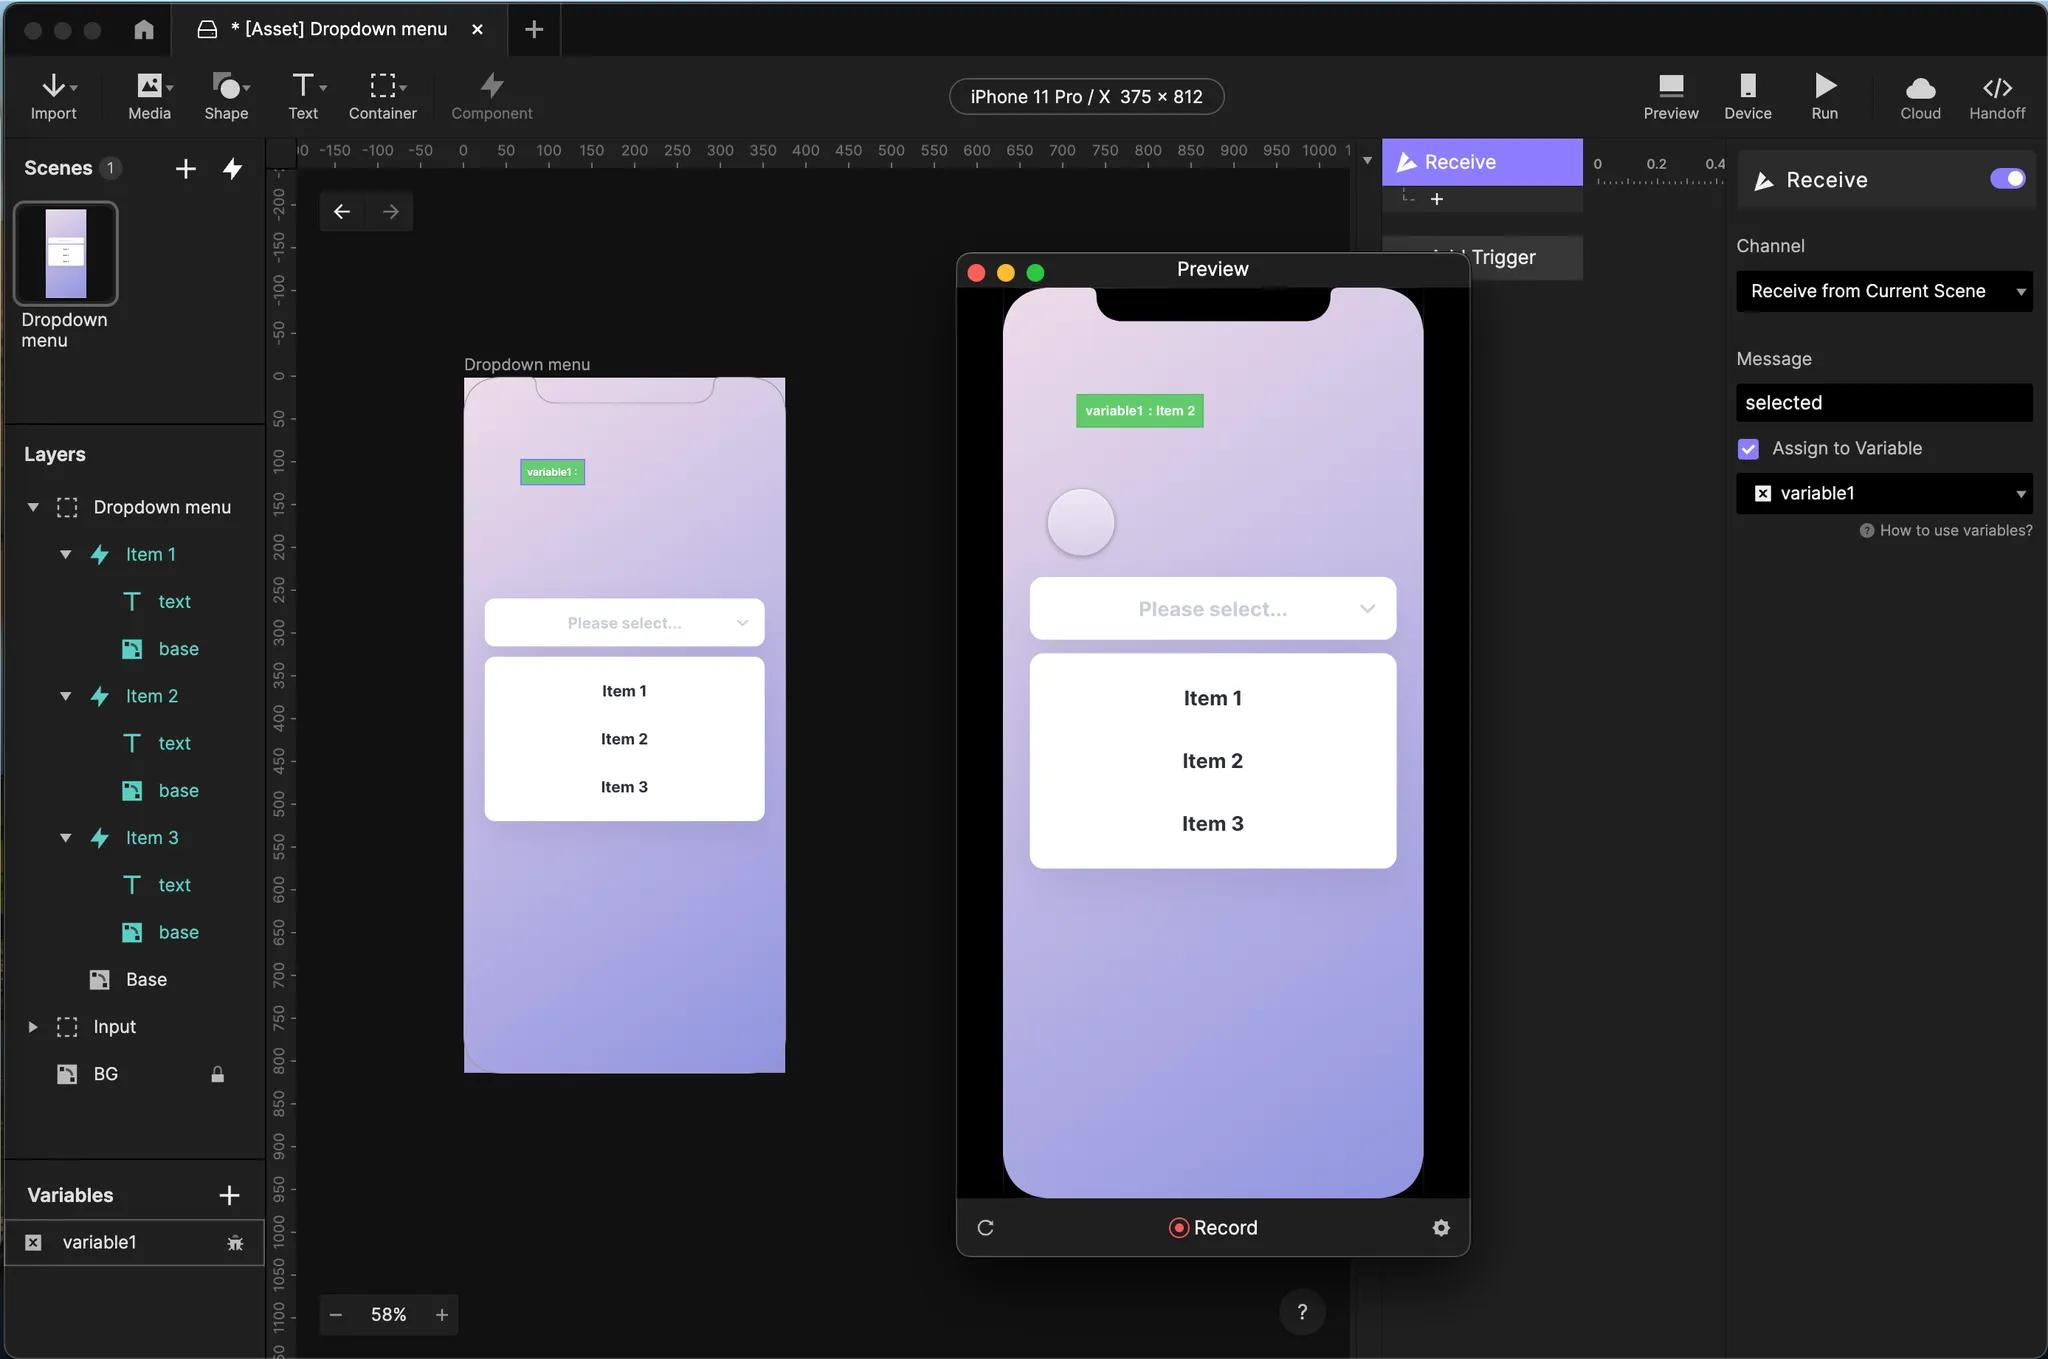Image resolution: width=2048 pixels, height=1359 pixels.
Task: Run the prototype with Run button
Action: pos(1825,97)
